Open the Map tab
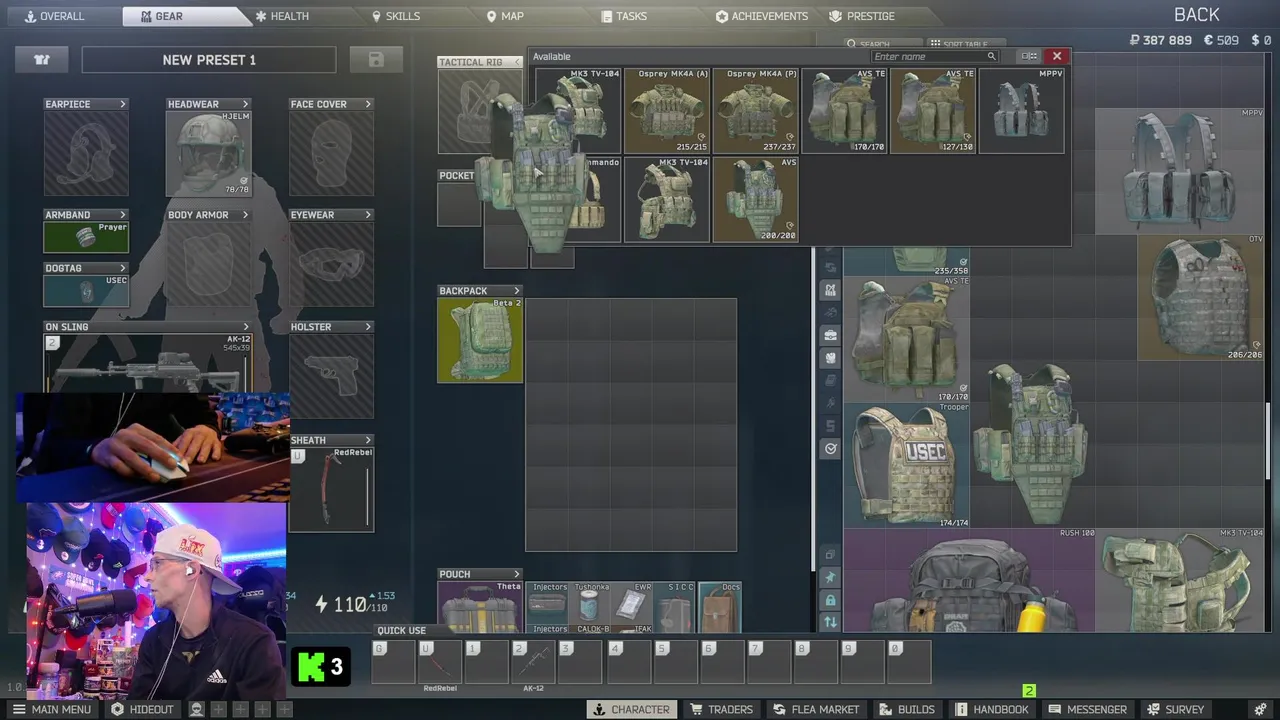 tap(505, 16)
